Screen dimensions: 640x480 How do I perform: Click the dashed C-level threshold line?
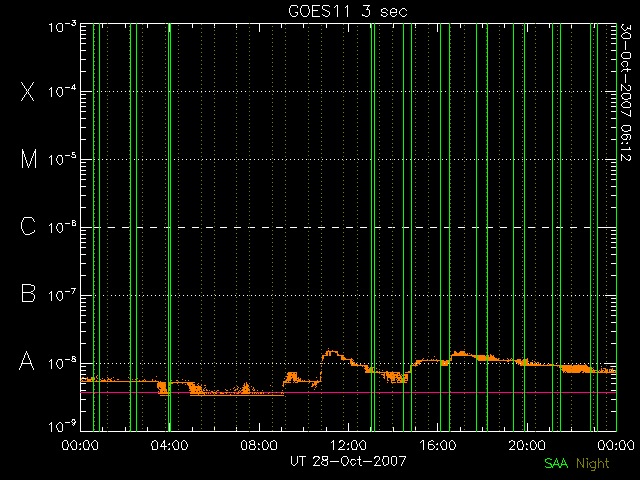pyautogui.click(x=348, y=227)
